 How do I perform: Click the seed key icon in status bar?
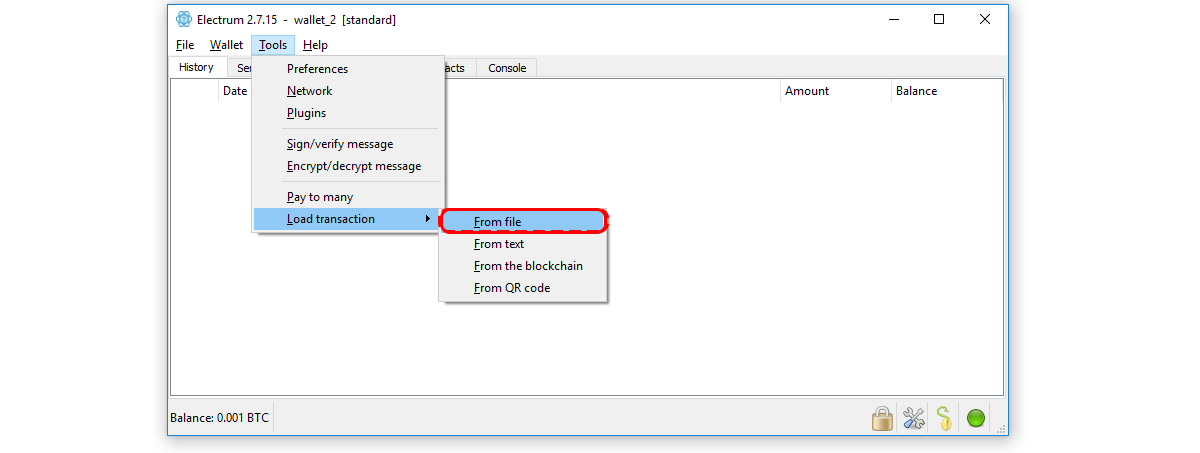[x=944, y=419]
